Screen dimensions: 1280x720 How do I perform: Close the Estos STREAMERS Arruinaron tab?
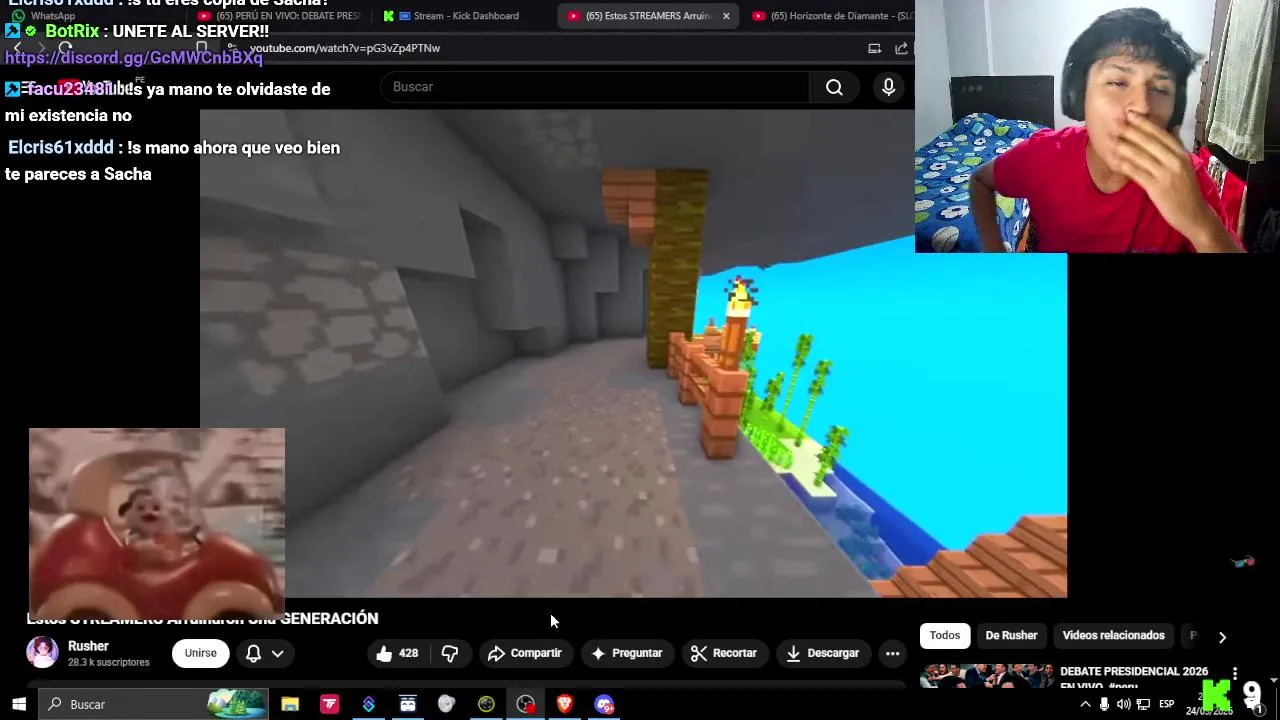[x=726, y=16]
